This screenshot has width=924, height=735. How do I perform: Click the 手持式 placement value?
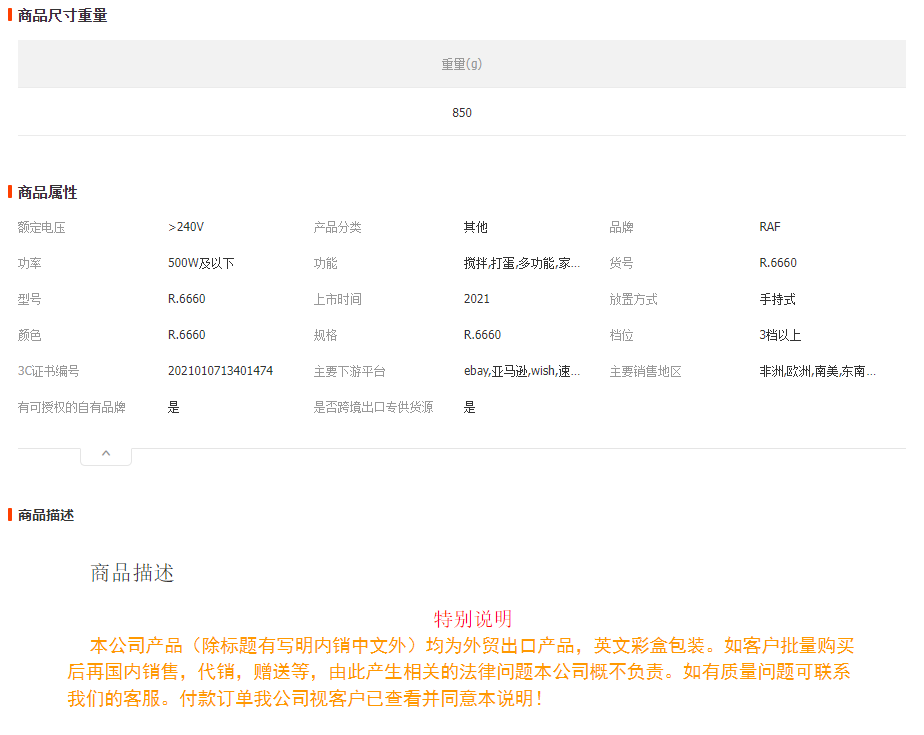(x=777, y=299)
